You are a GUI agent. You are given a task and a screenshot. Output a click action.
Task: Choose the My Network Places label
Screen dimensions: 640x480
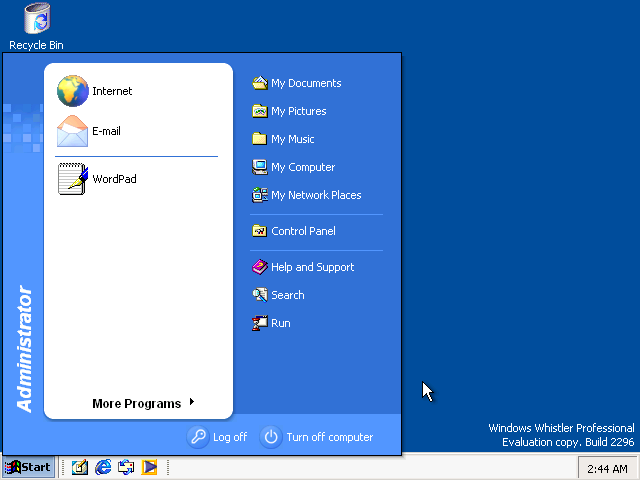(316, 195)
